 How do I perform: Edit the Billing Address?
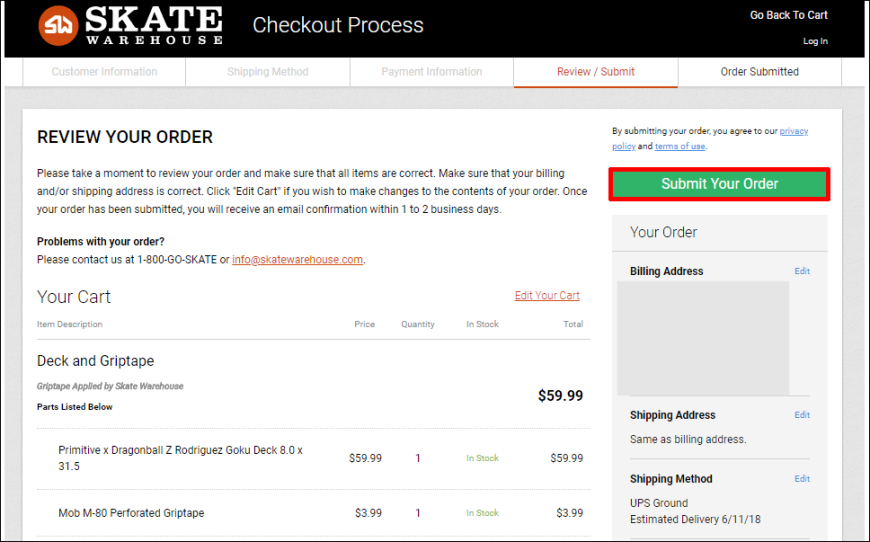click(x=802, y=271)
